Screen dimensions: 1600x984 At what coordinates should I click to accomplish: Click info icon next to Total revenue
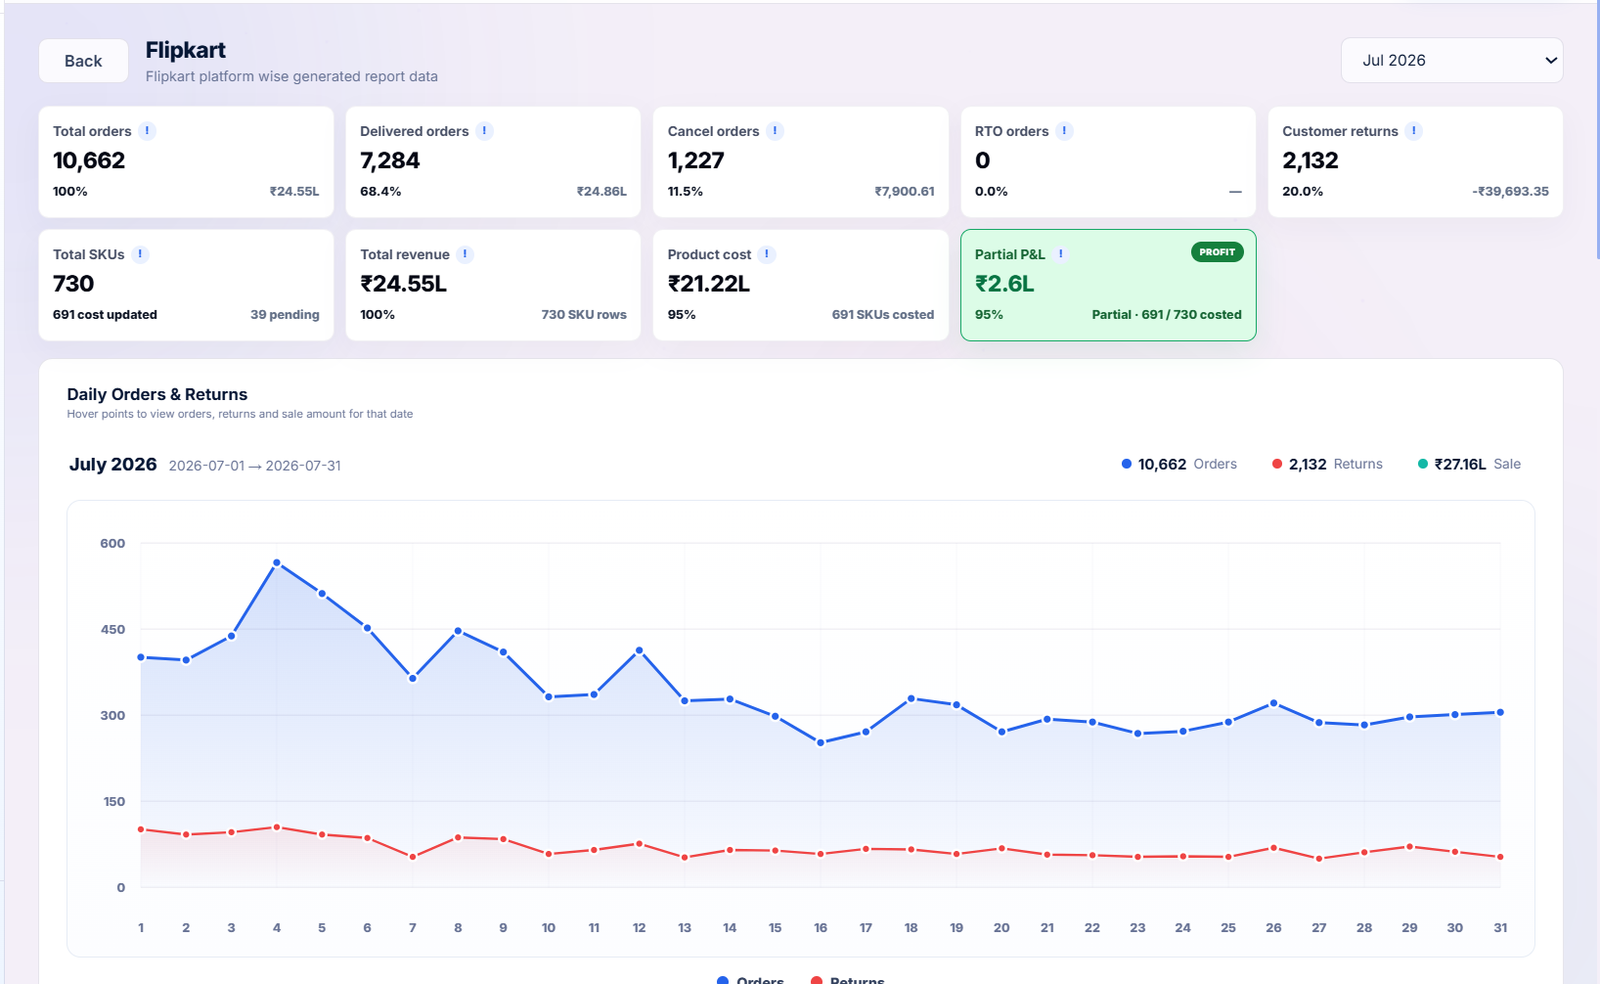pyautogui.click(x=465, y=254)
